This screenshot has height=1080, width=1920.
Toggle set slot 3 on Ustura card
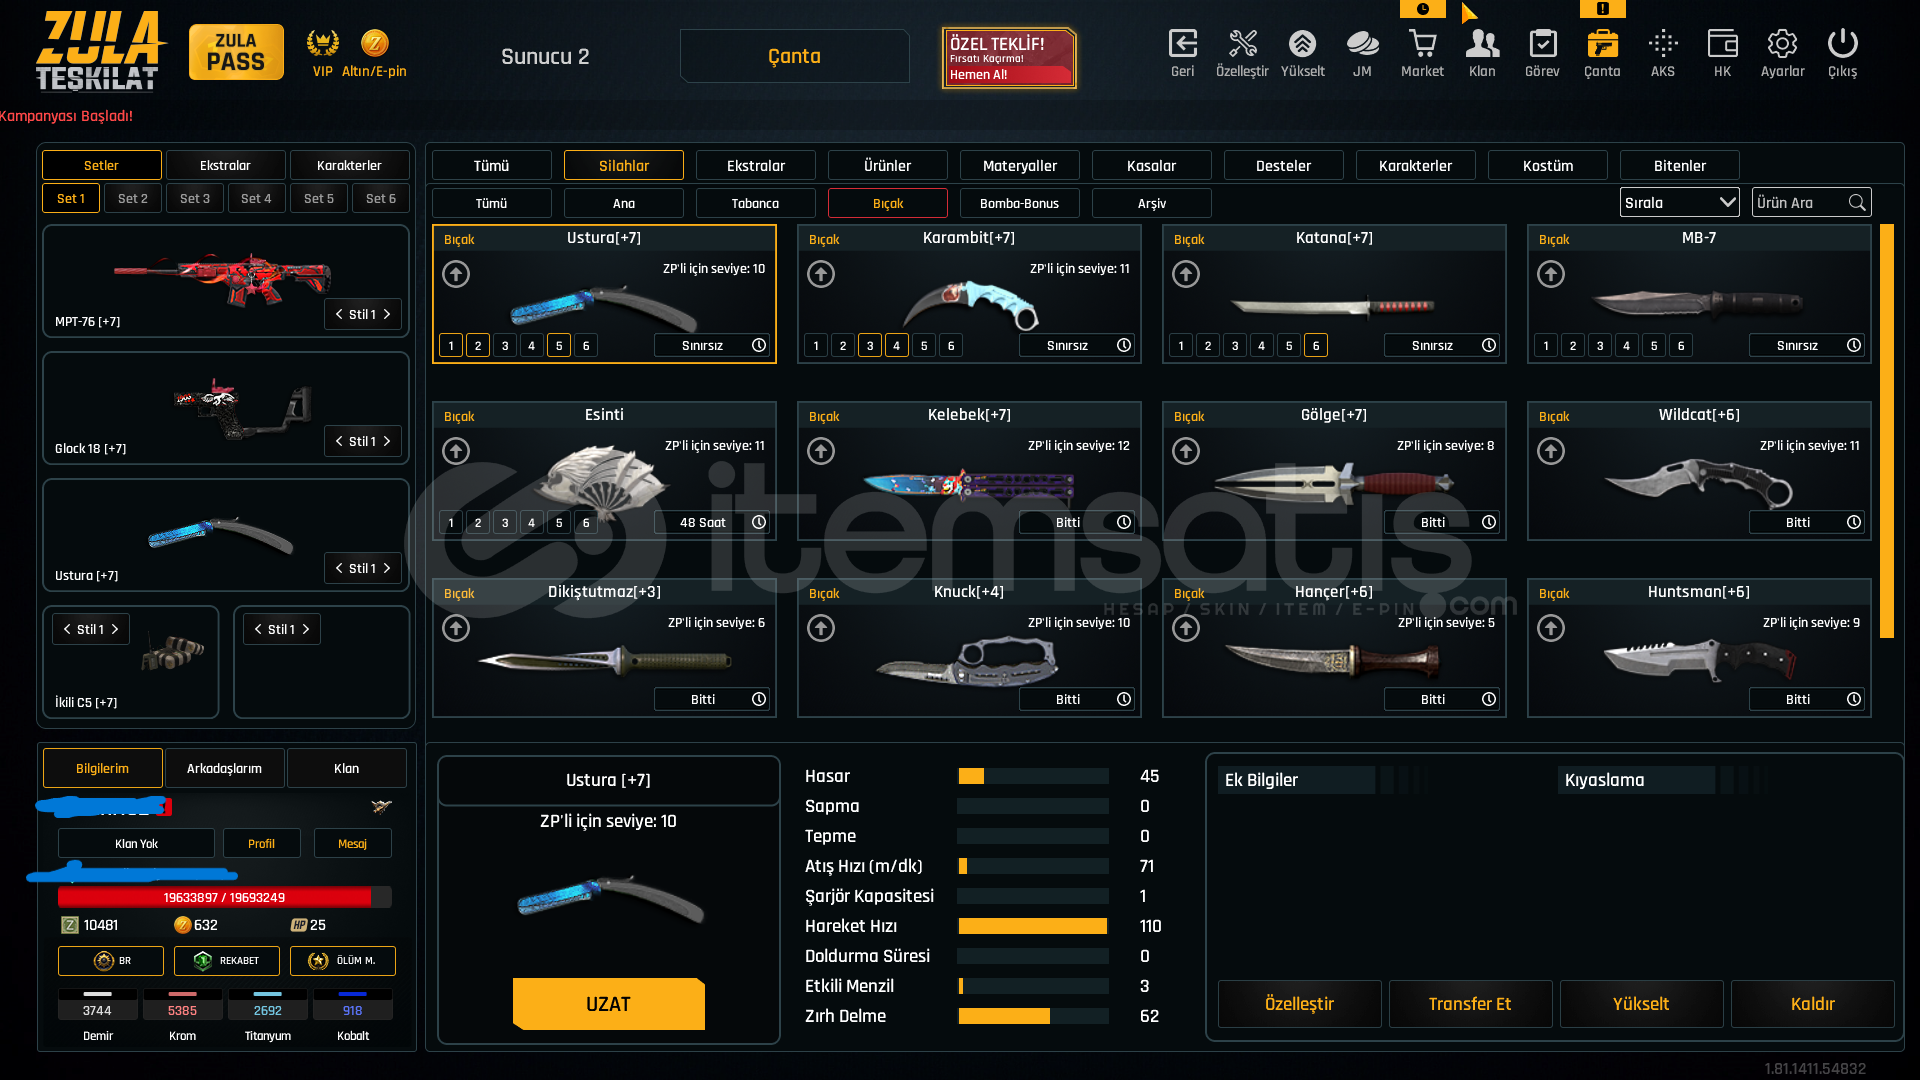pyautogui.click(x=505, y=346)
